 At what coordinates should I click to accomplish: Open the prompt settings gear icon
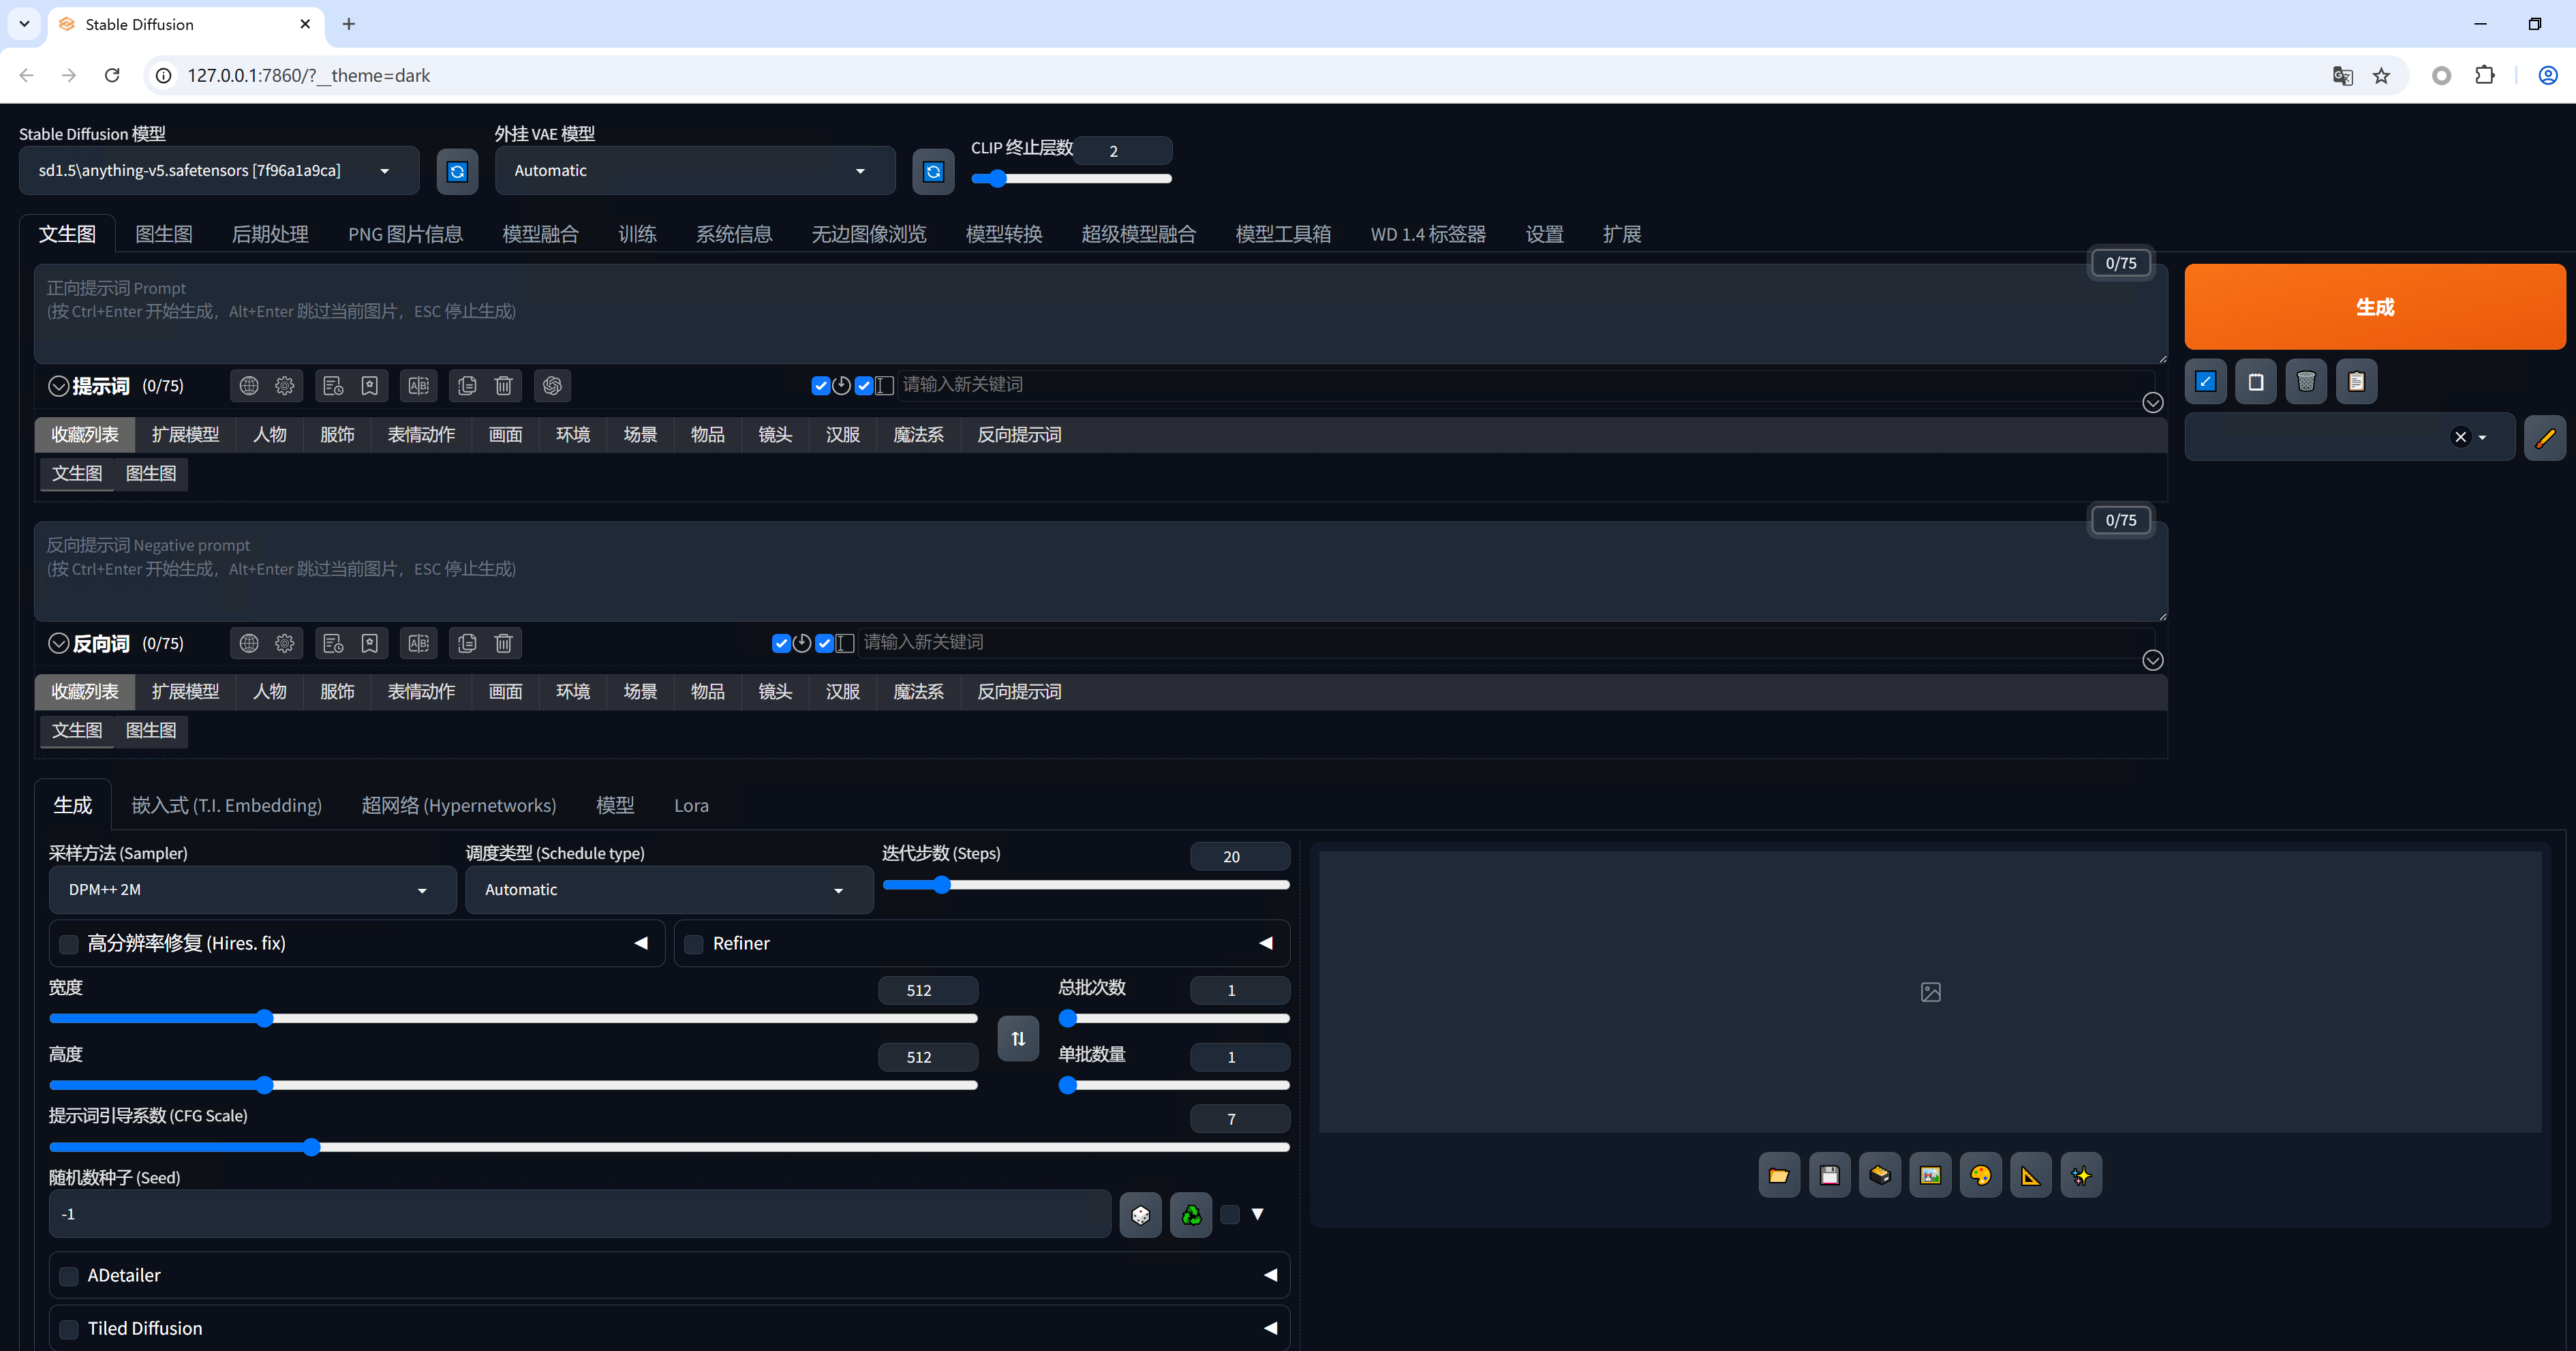pyautogui.click(x=284, y=385)
